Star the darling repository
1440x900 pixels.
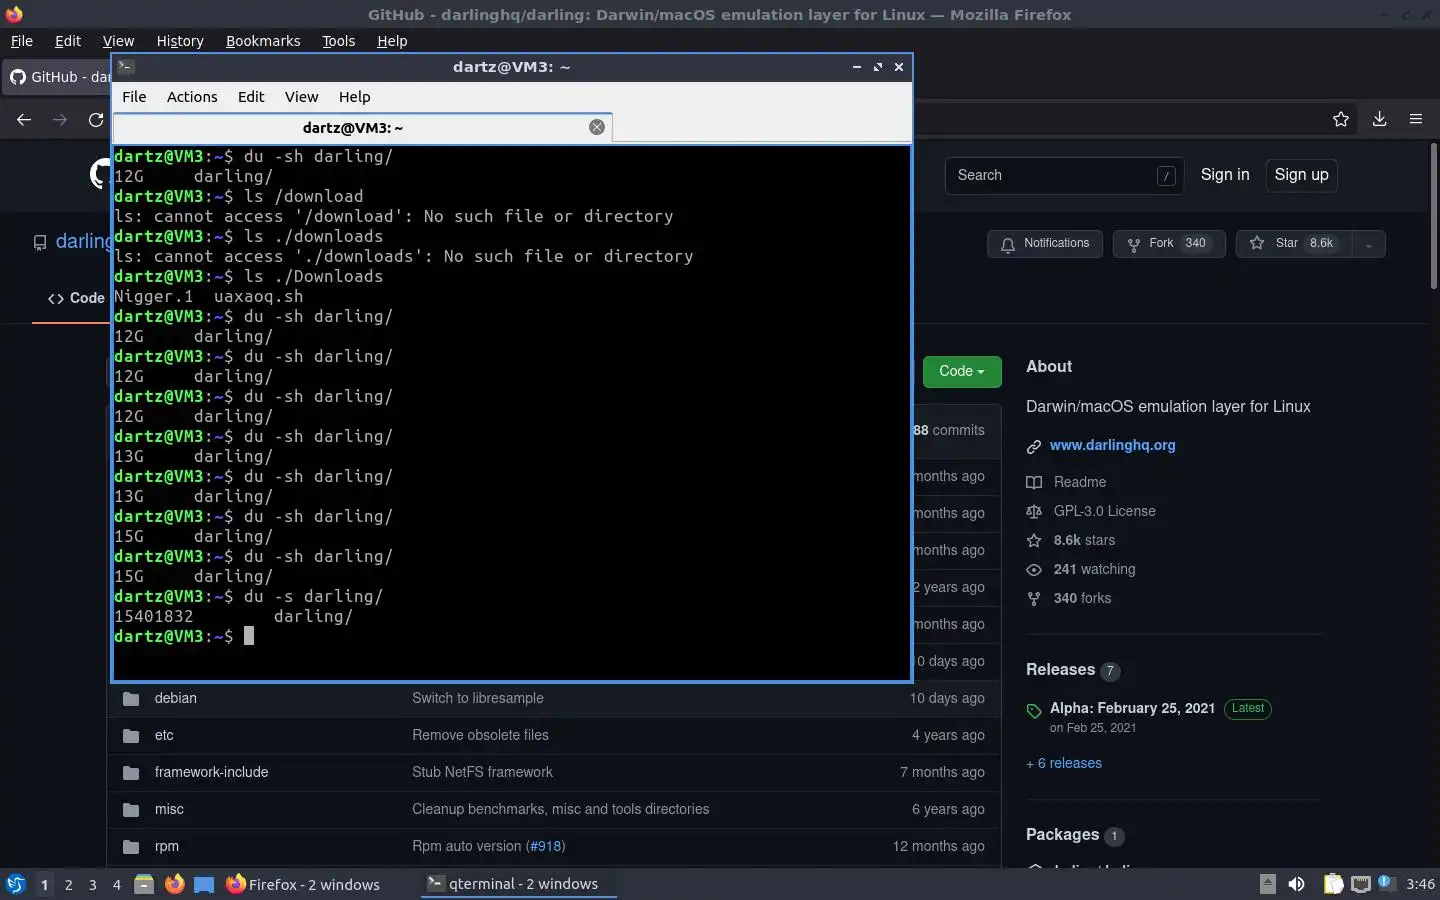tap(1294, 244)
